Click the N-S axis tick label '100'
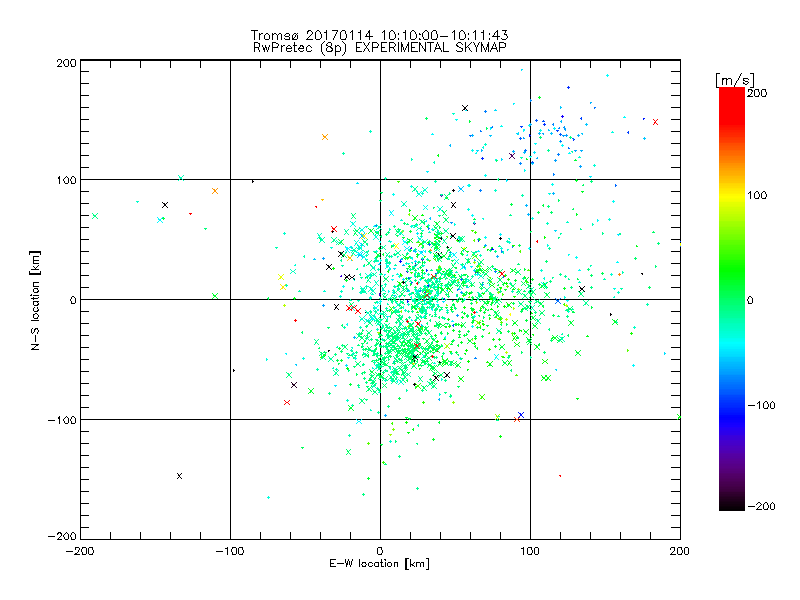800x600 pixels. click(66, 180)
